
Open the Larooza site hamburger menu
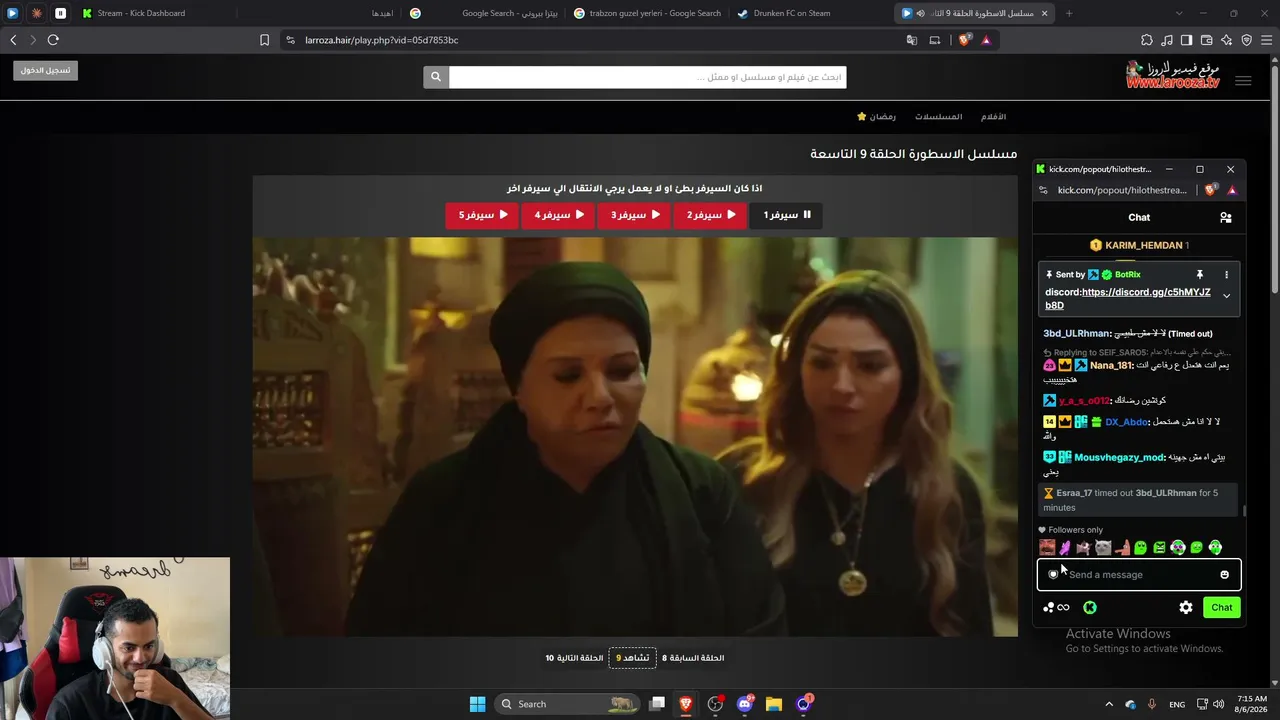pyautogui.click(x=1243, y=81)
